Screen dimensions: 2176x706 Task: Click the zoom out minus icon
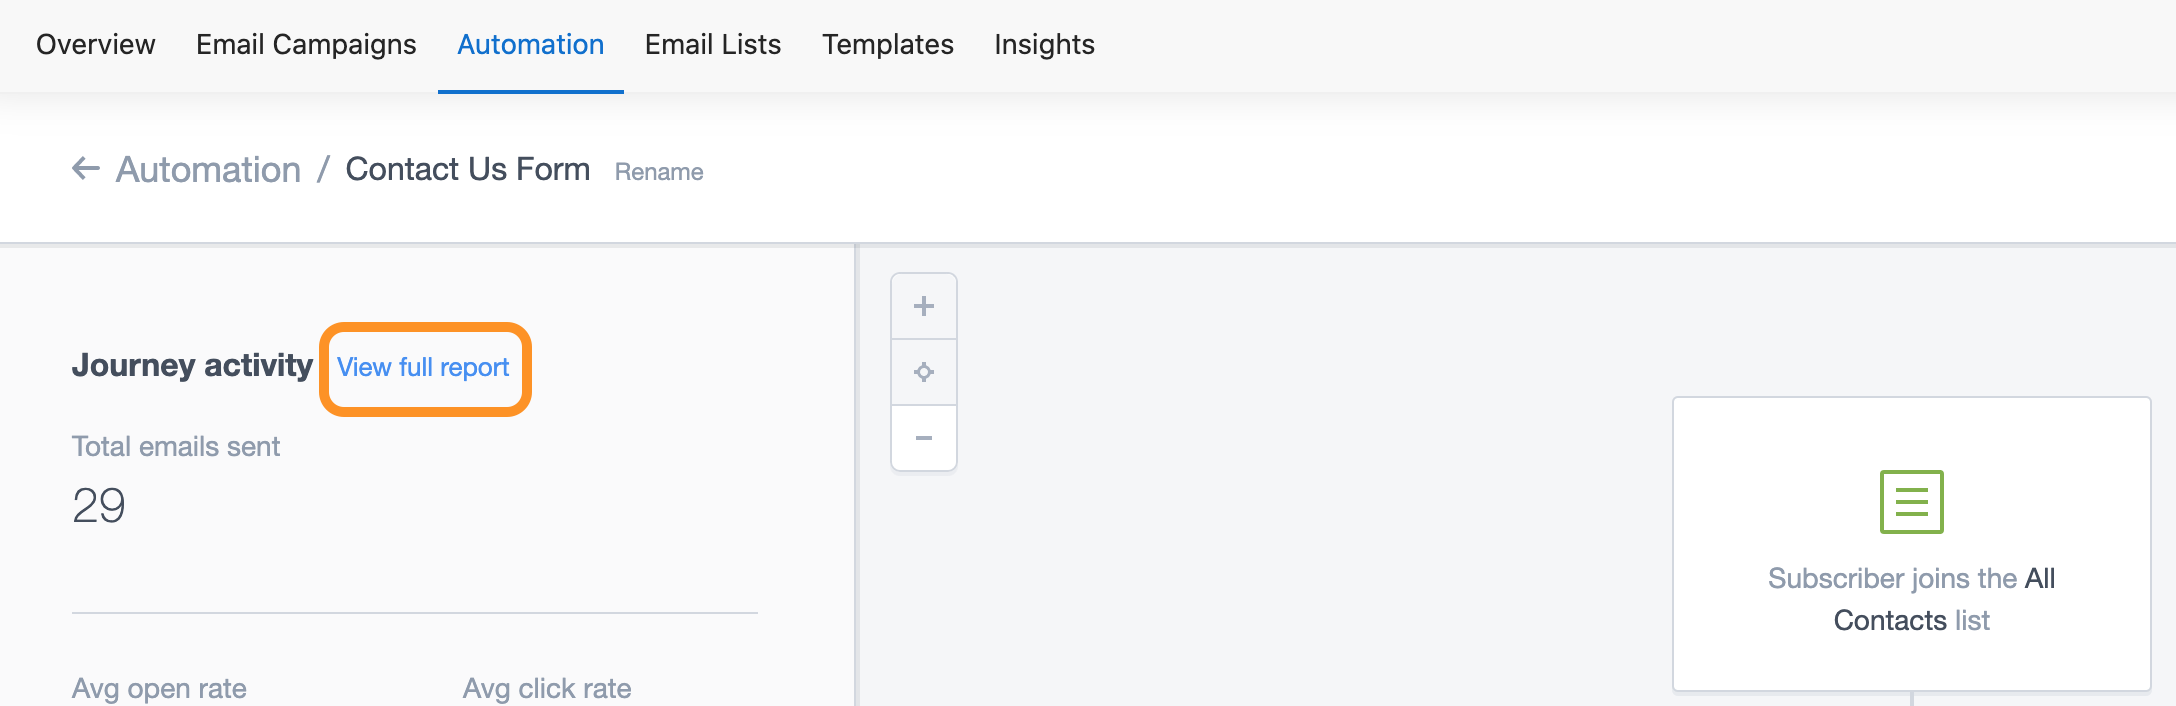(x=923, y=438)
